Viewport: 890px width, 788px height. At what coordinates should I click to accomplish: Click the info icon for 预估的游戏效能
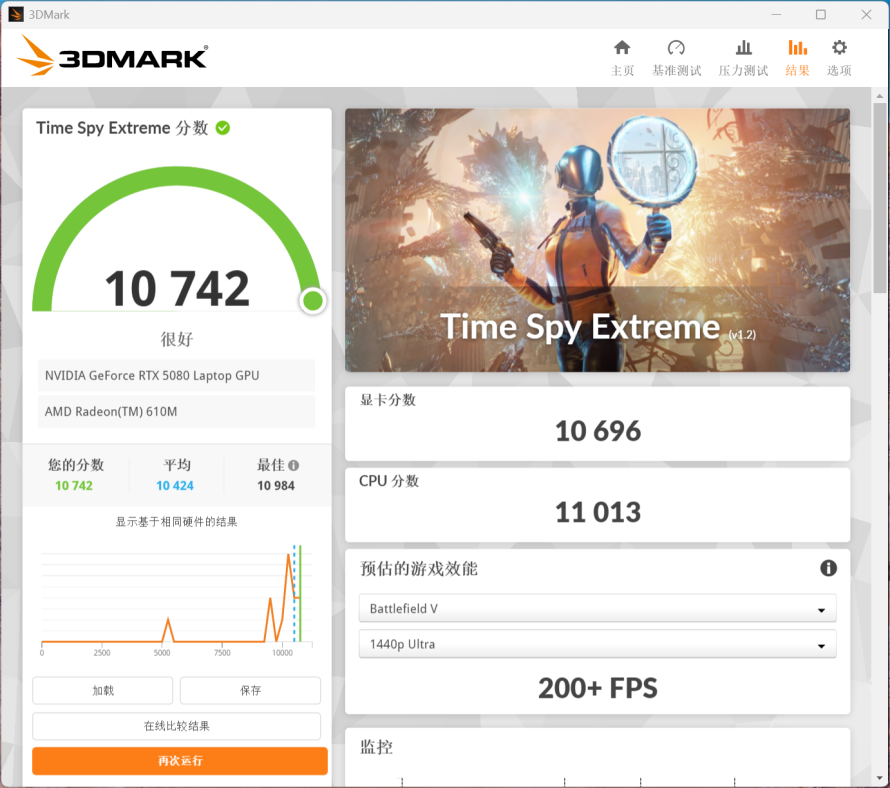coord(828,568)
